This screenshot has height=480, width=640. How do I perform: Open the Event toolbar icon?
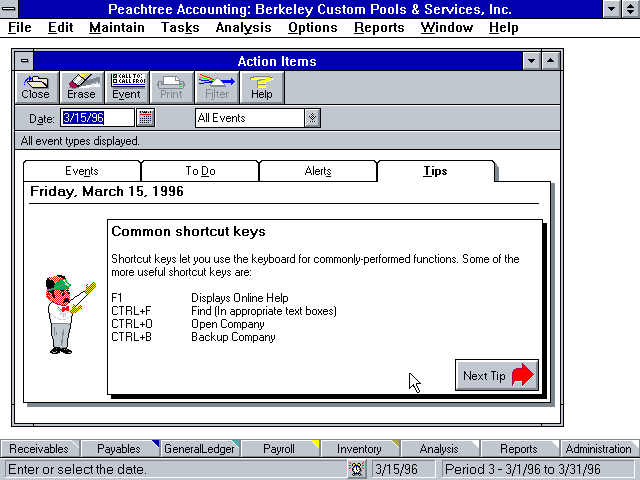[126, 87]
